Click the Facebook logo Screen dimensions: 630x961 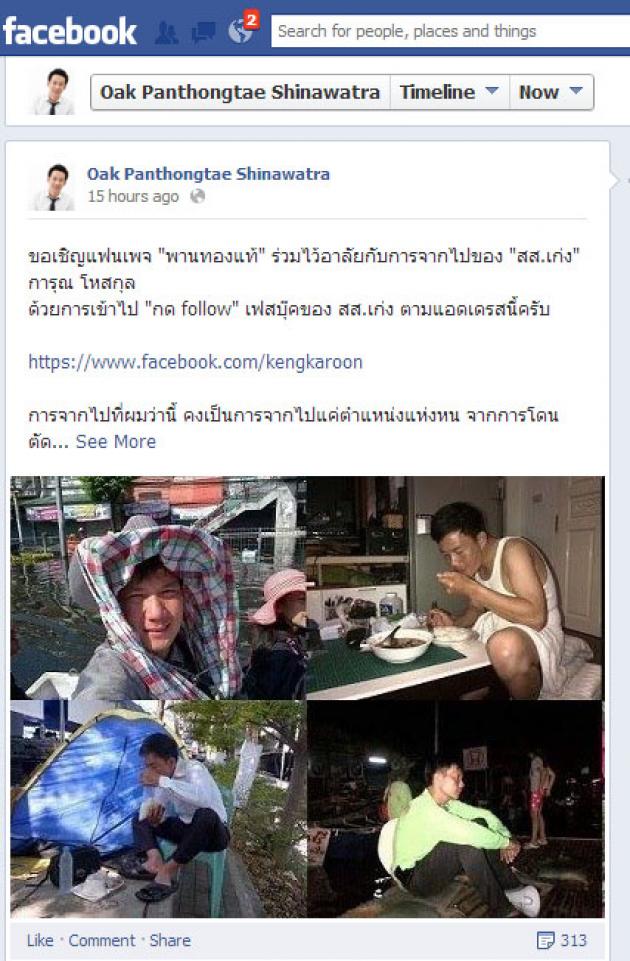[x=69, y=31]
